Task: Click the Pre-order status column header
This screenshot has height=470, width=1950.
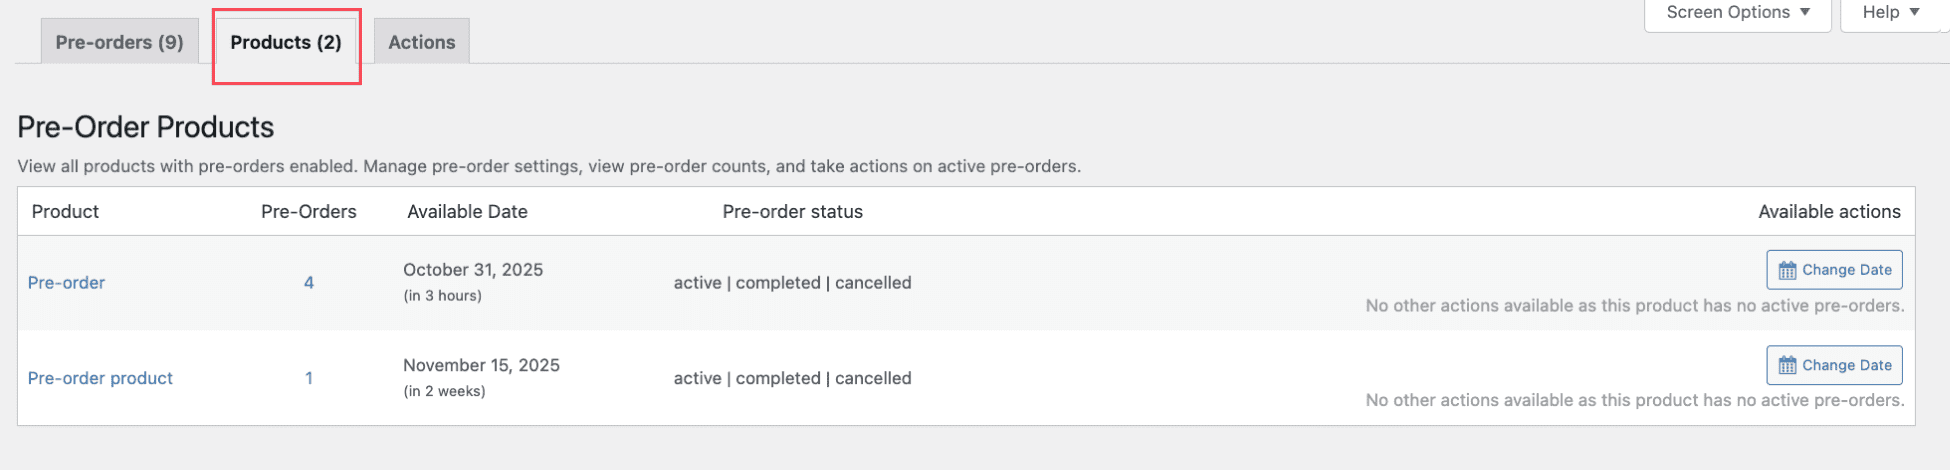Action: [x=792, y=211]
